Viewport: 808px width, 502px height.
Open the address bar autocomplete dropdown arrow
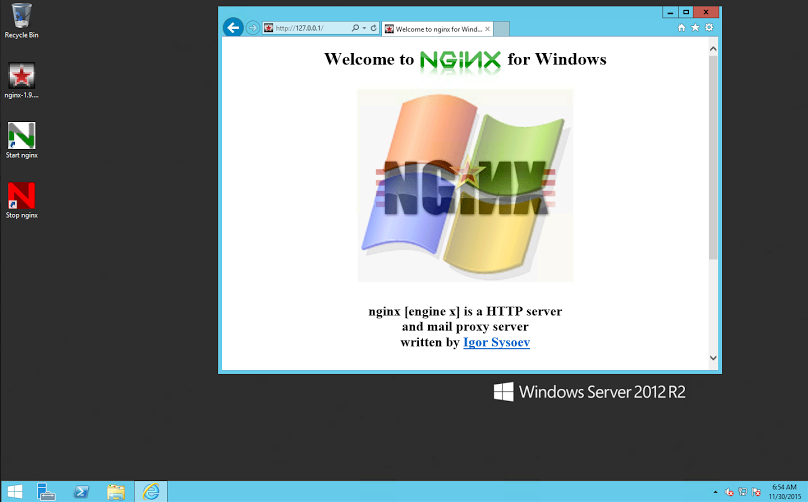364,28
